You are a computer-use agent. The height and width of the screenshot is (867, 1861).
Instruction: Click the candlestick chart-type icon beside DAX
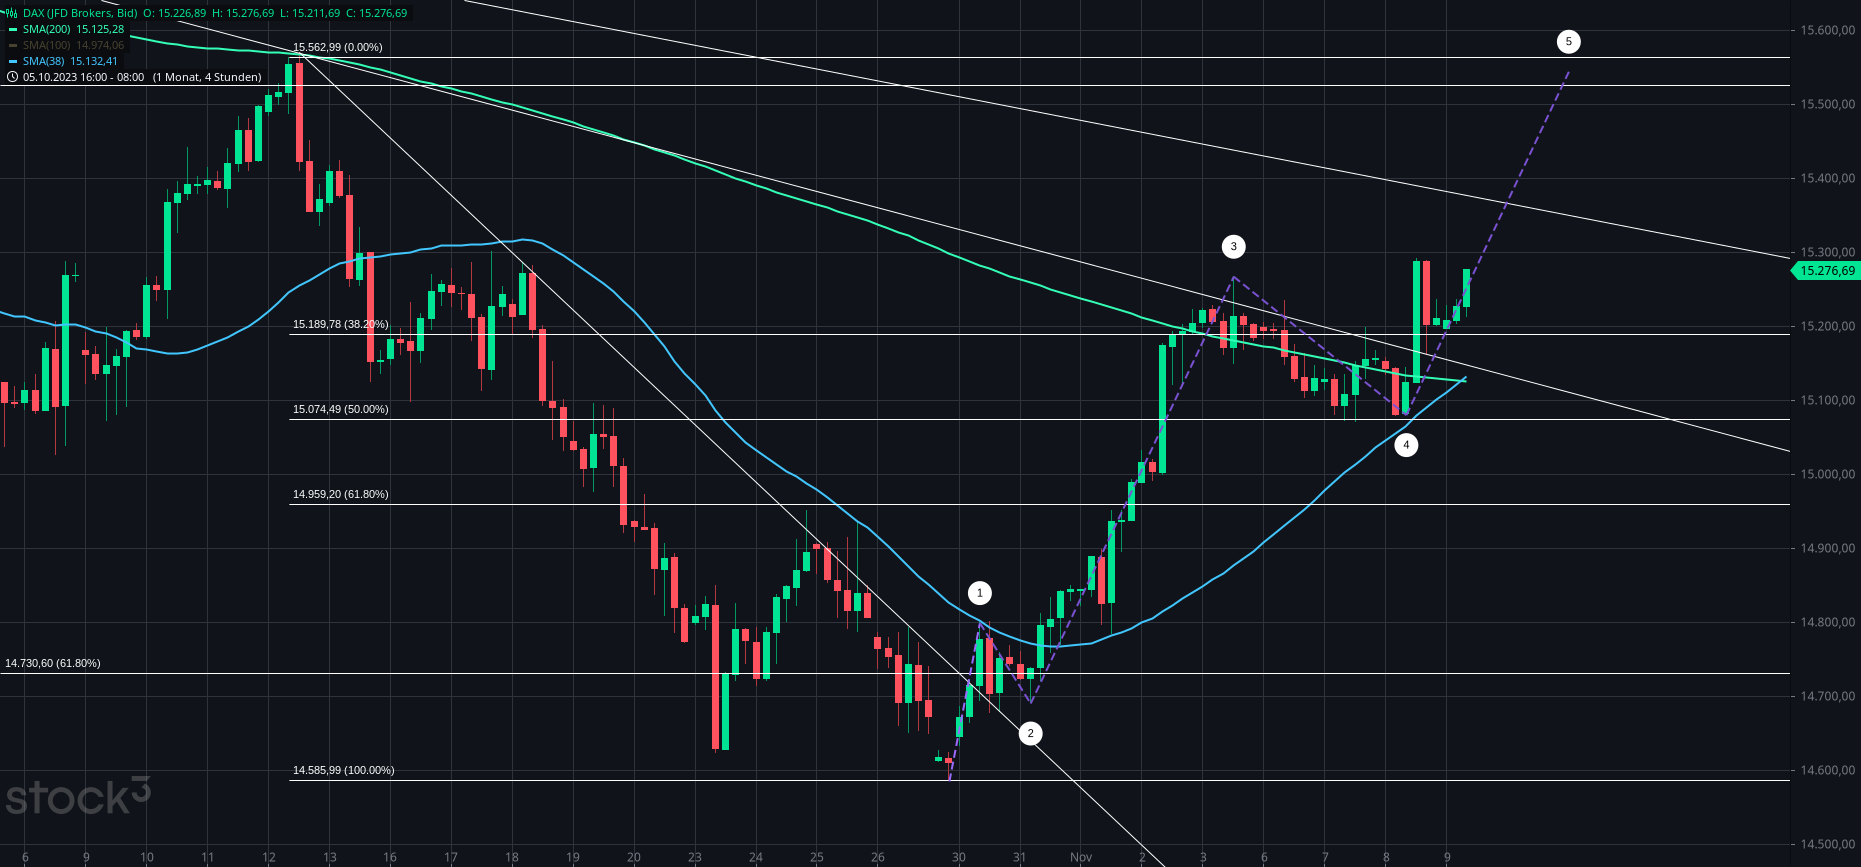click(12, 13)
